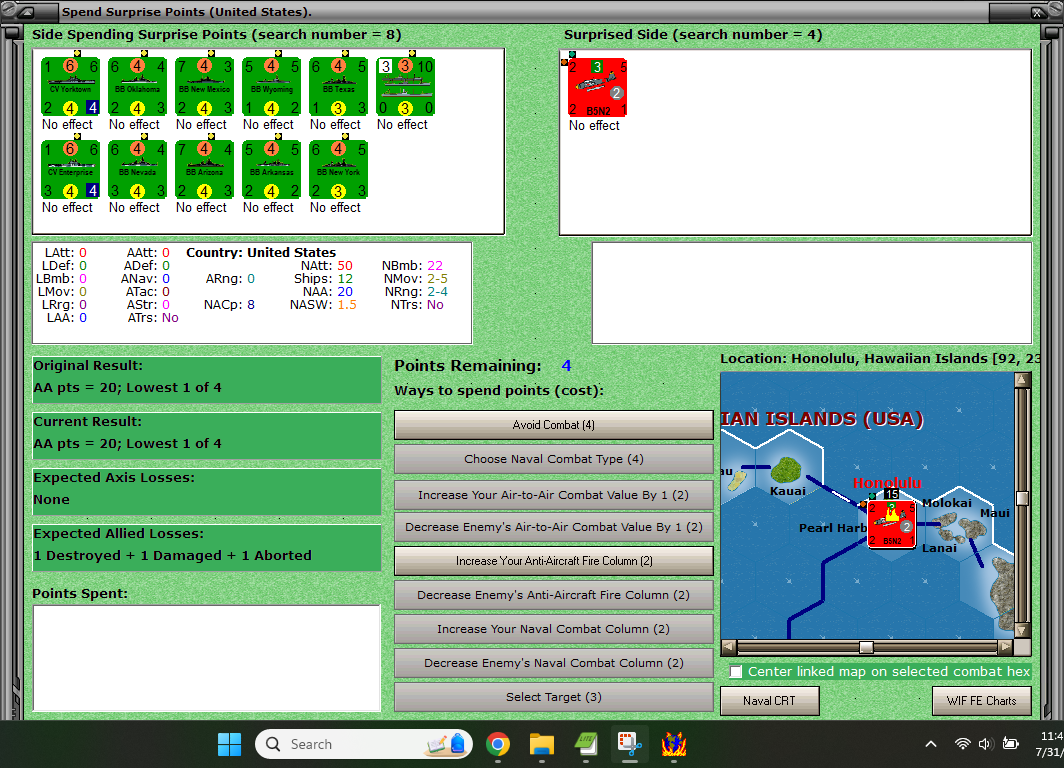Click the map scroll-left arrow
The width and height of the screenshot is (1064, 768).
[x=728, y=647]
